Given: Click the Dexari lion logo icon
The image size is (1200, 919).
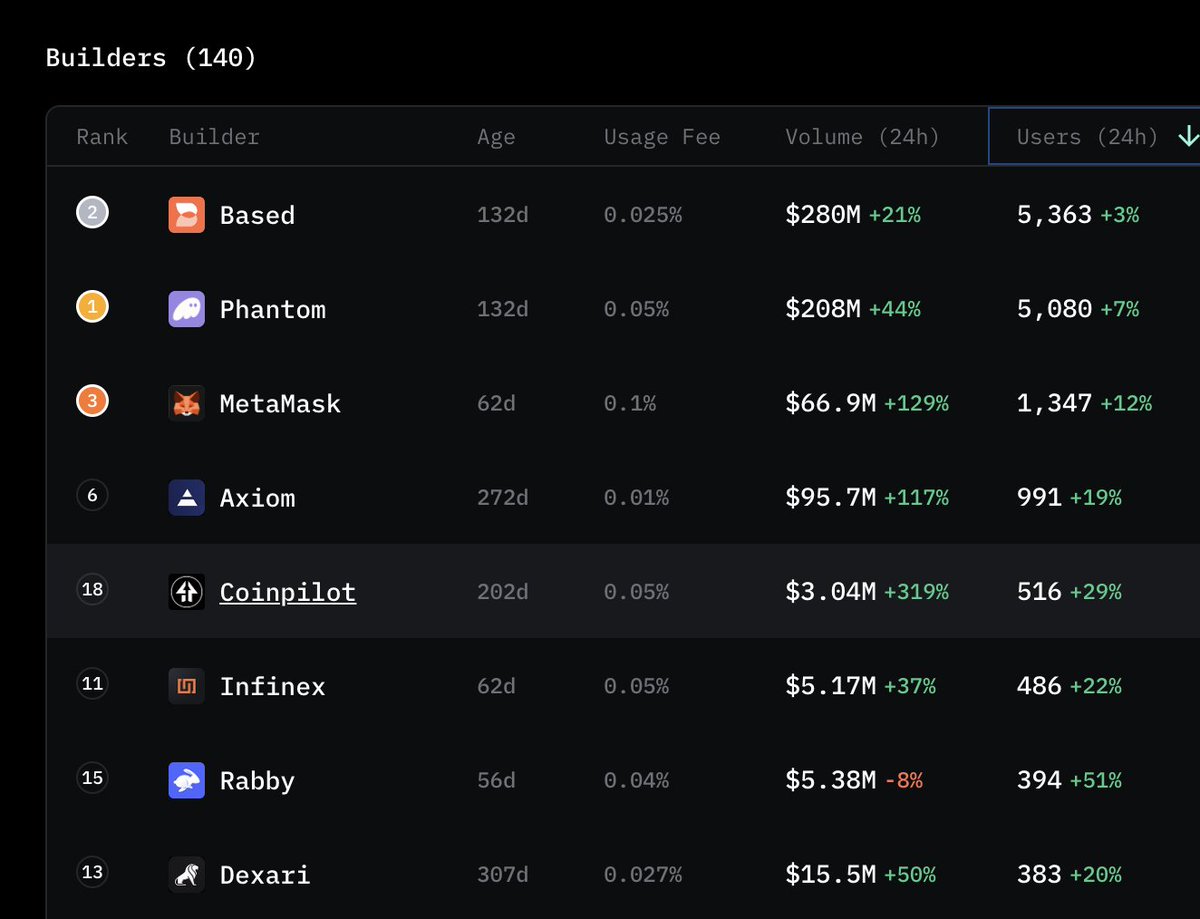Looking at the screenshot, I should [187, 874].
